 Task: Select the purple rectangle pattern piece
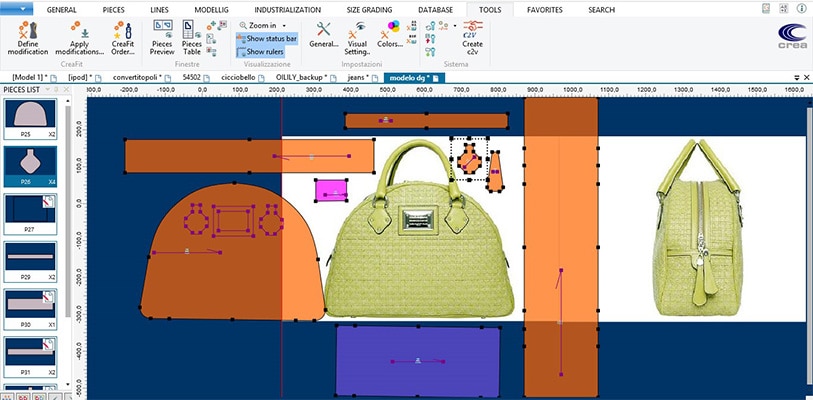pyautogui.click(x=418, y=361)
